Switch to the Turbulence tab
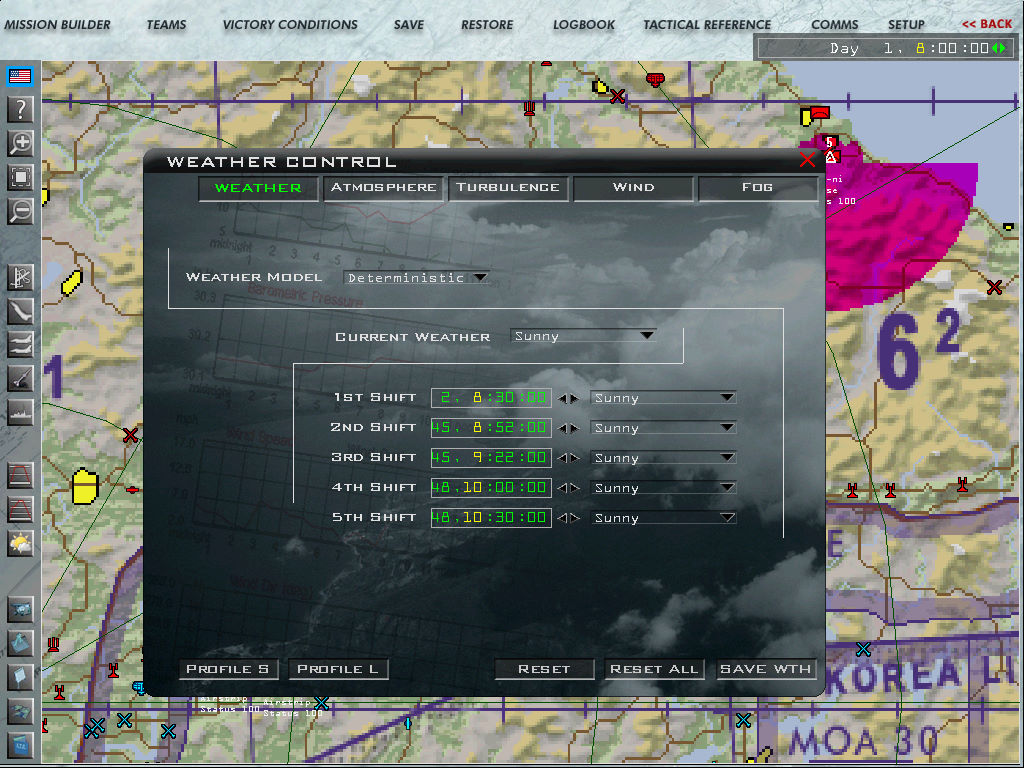 click(507, 187)
